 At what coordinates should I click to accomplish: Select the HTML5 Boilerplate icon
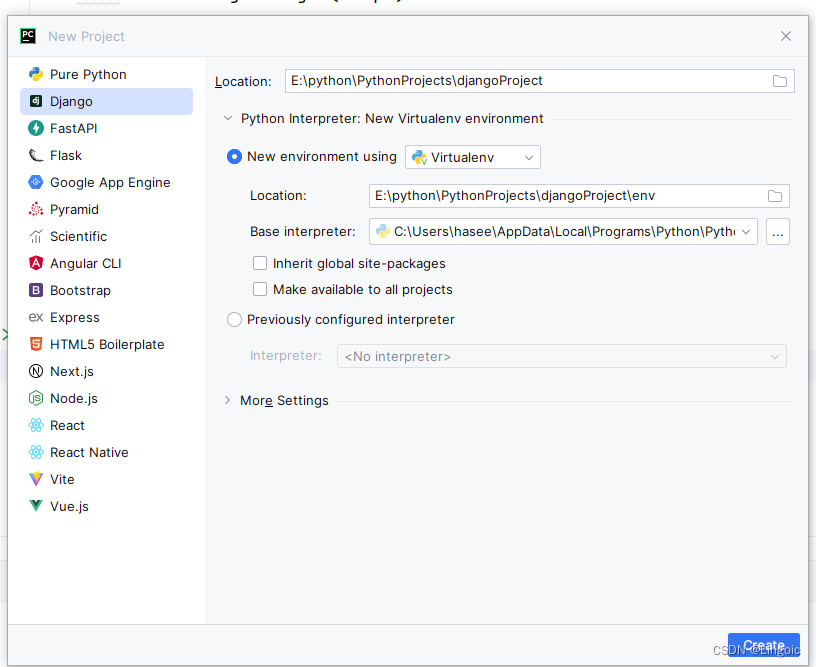[36, 344]
